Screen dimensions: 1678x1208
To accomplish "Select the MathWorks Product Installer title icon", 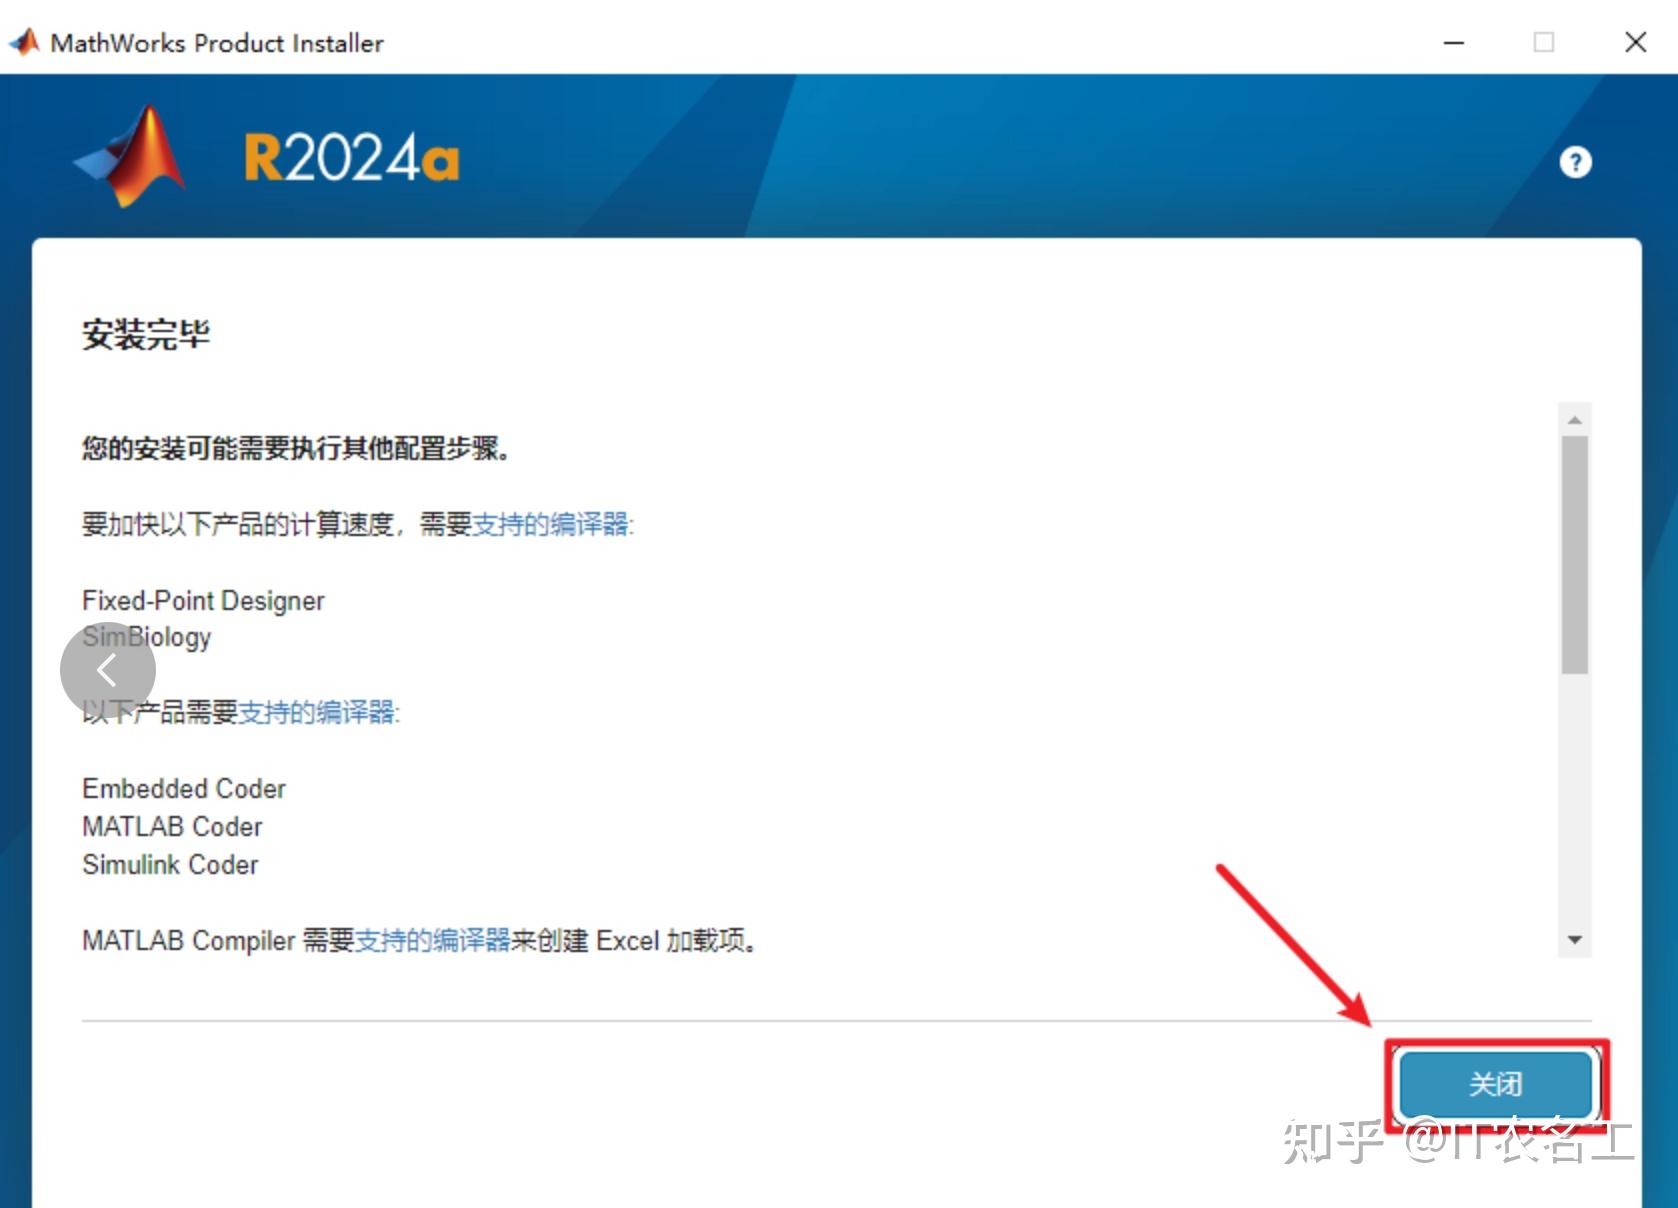I will pyautogui.click(x=24, y=41).
